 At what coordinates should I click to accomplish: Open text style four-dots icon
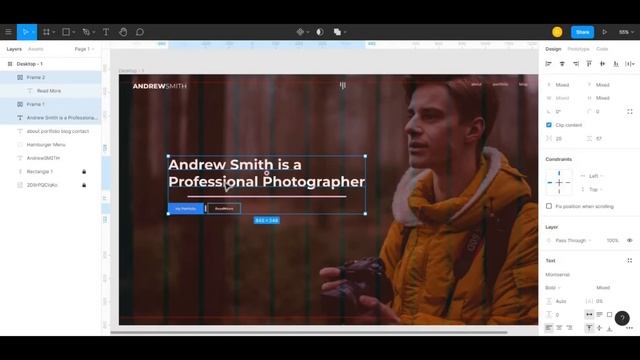pyautogui.click(x=630, y=260)
